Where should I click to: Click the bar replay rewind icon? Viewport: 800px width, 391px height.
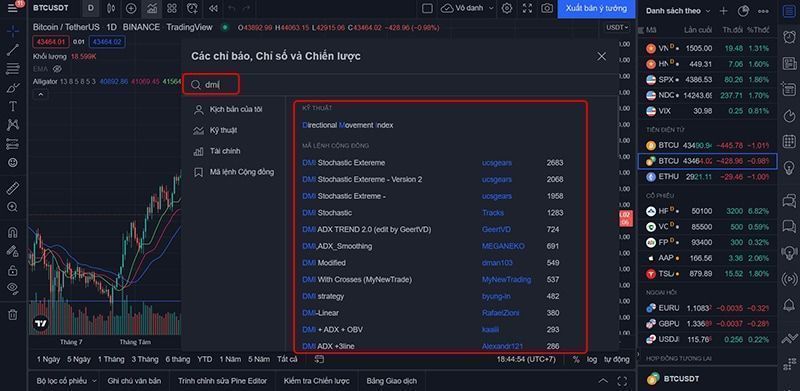213,8
